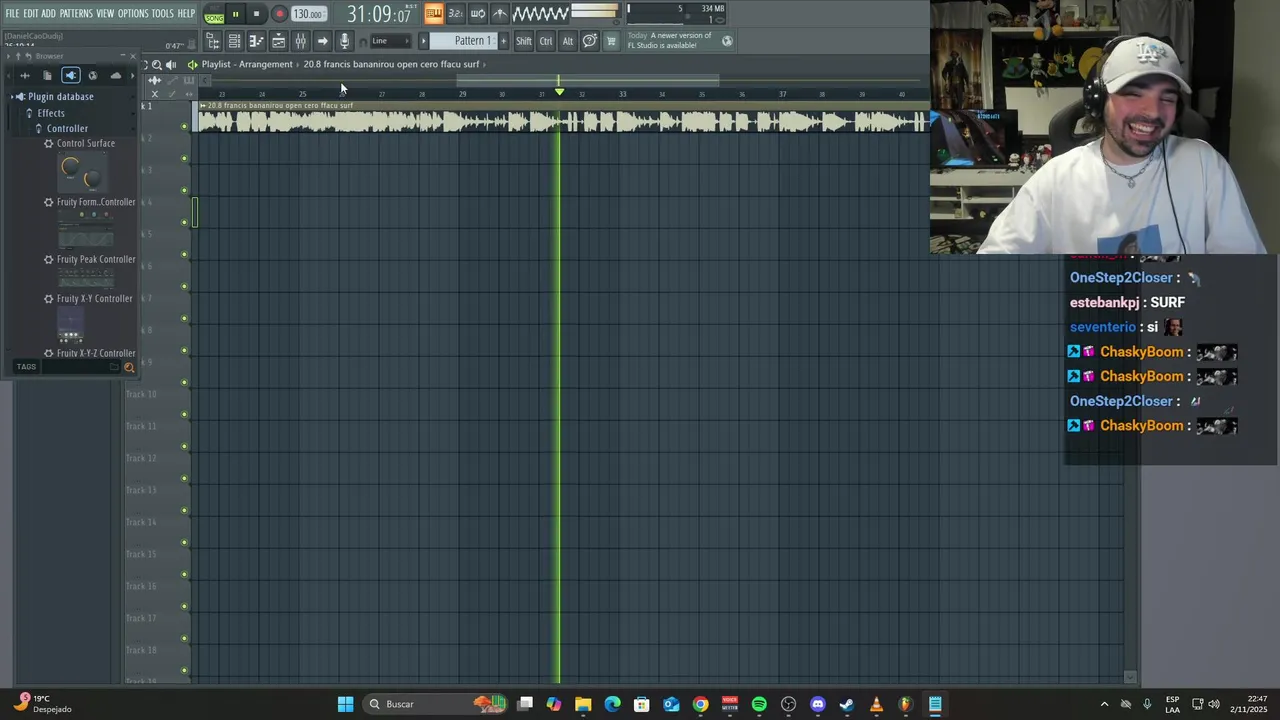Add new pattern with plus button

(x=503, y=41)
